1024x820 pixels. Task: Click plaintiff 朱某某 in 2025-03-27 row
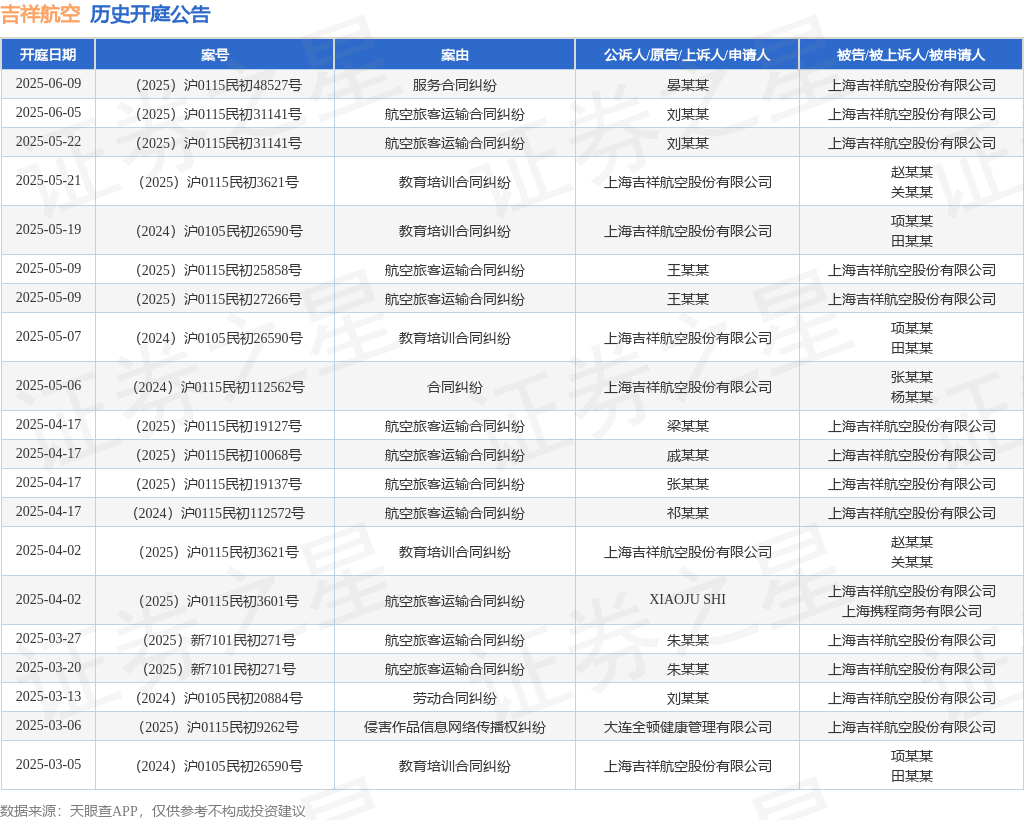click(688, 640)
